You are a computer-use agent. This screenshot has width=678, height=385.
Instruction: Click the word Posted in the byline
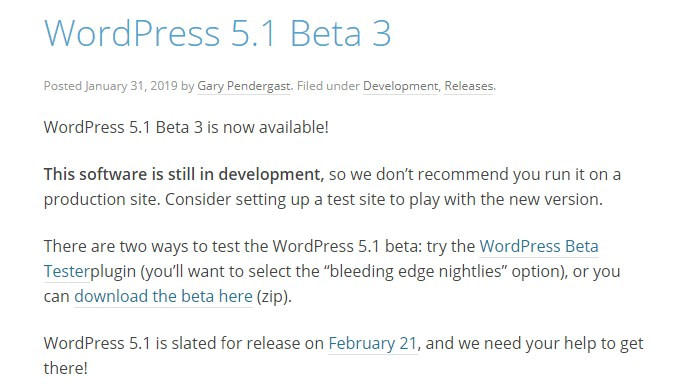coord(63,86)
